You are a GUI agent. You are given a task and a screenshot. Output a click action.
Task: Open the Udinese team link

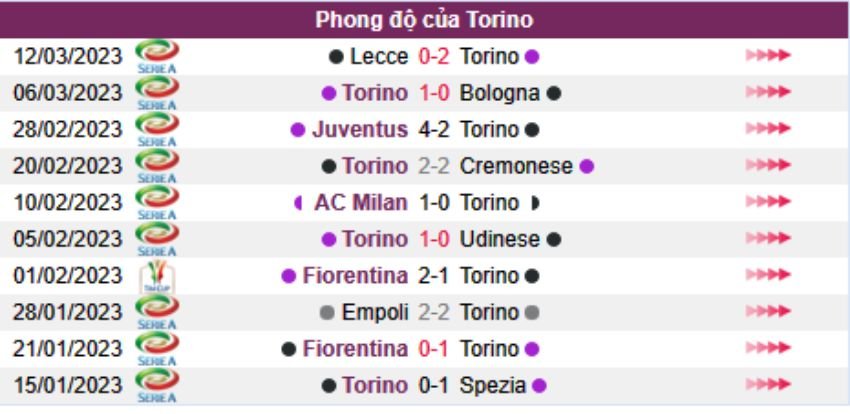tap(500, 240)
